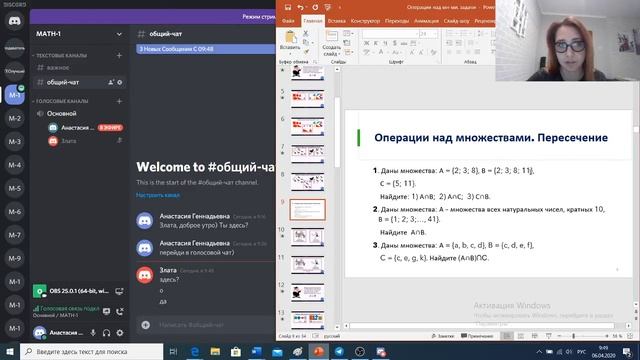Click the Copy icon in the clipboard group
This screenshot has height=360, width=640.
(305, 42)
